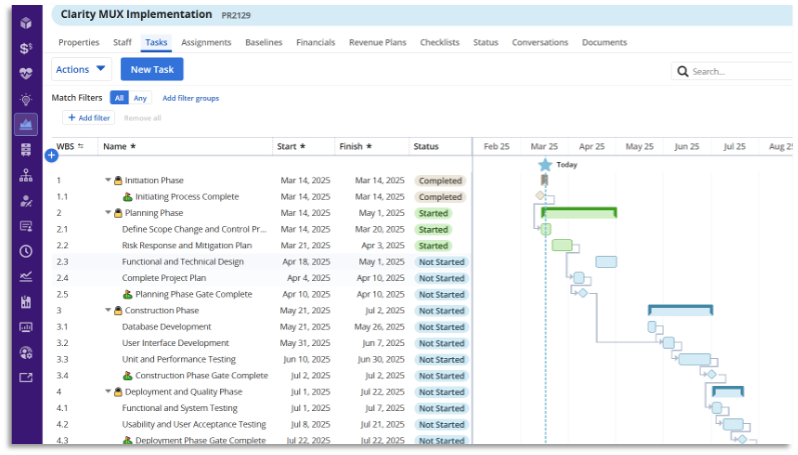Collapse the Planning Phase row

click(x=108, y=212)
